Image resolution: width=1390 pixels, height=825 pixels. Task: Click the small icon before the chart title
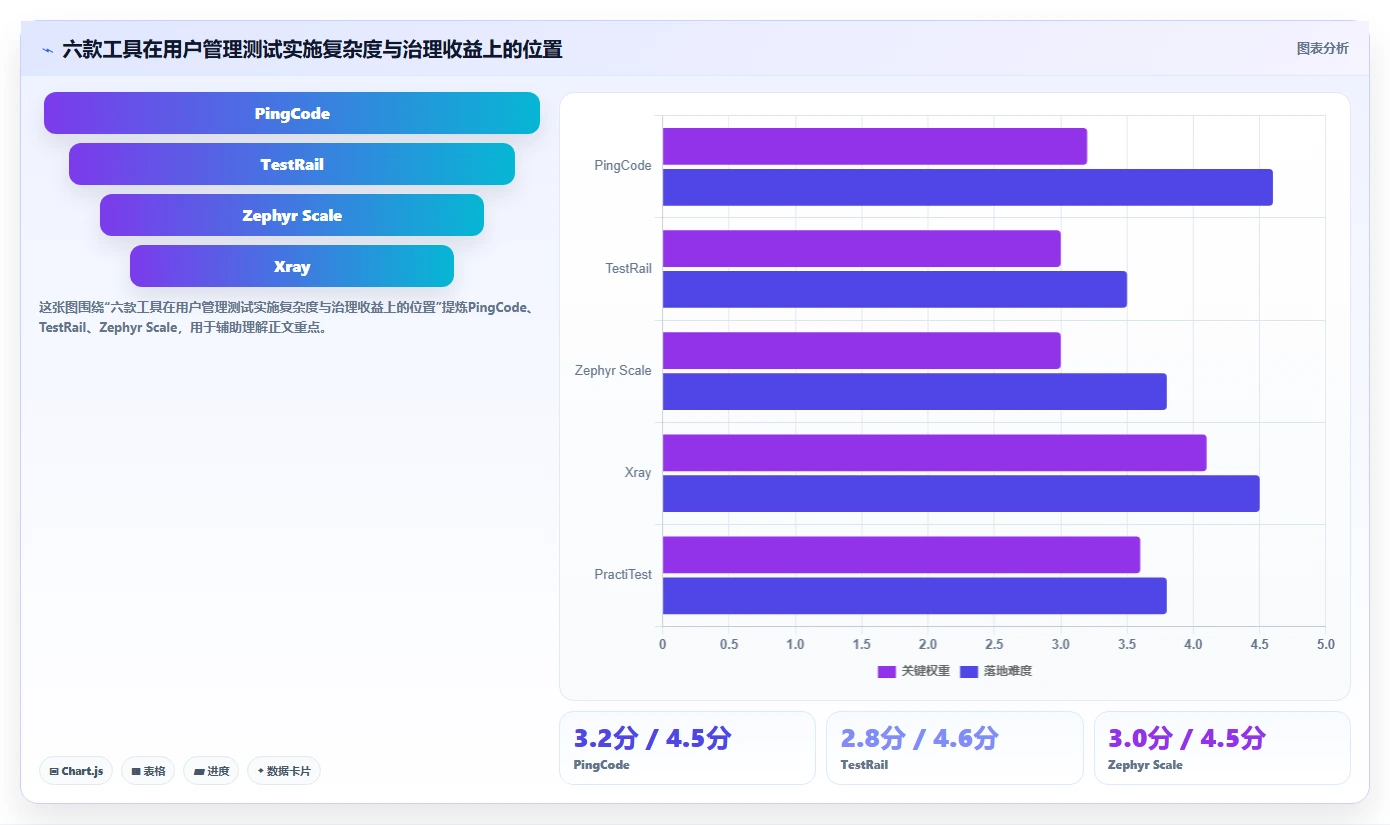pyautogui.click(x=47, y=50)
